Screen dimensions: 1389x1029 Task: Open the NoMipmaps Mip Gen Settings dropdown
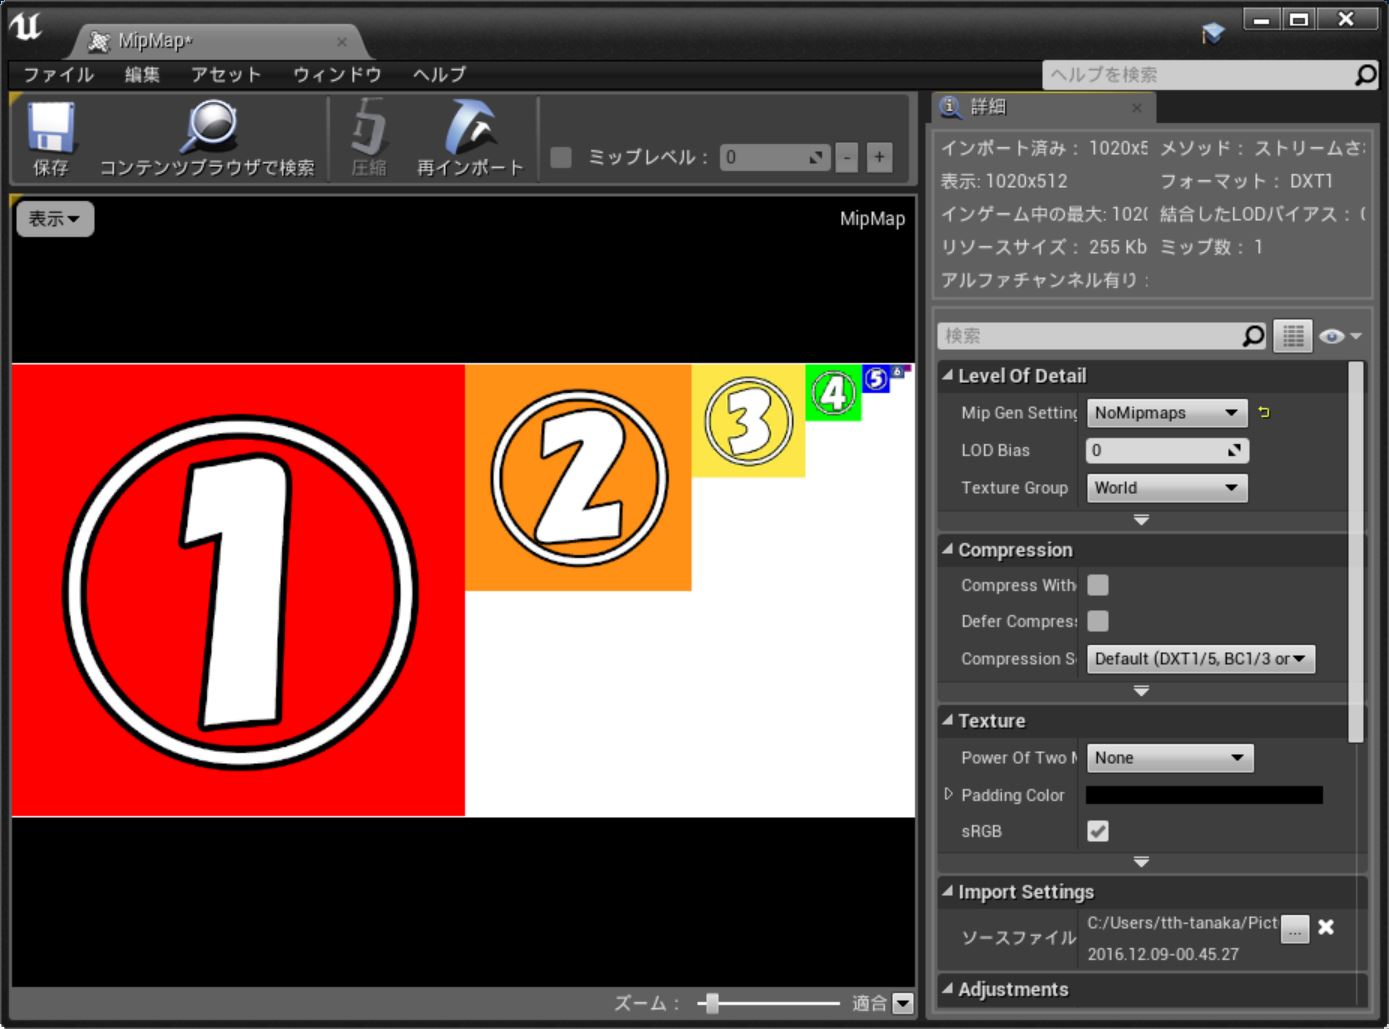[1166, 412]
